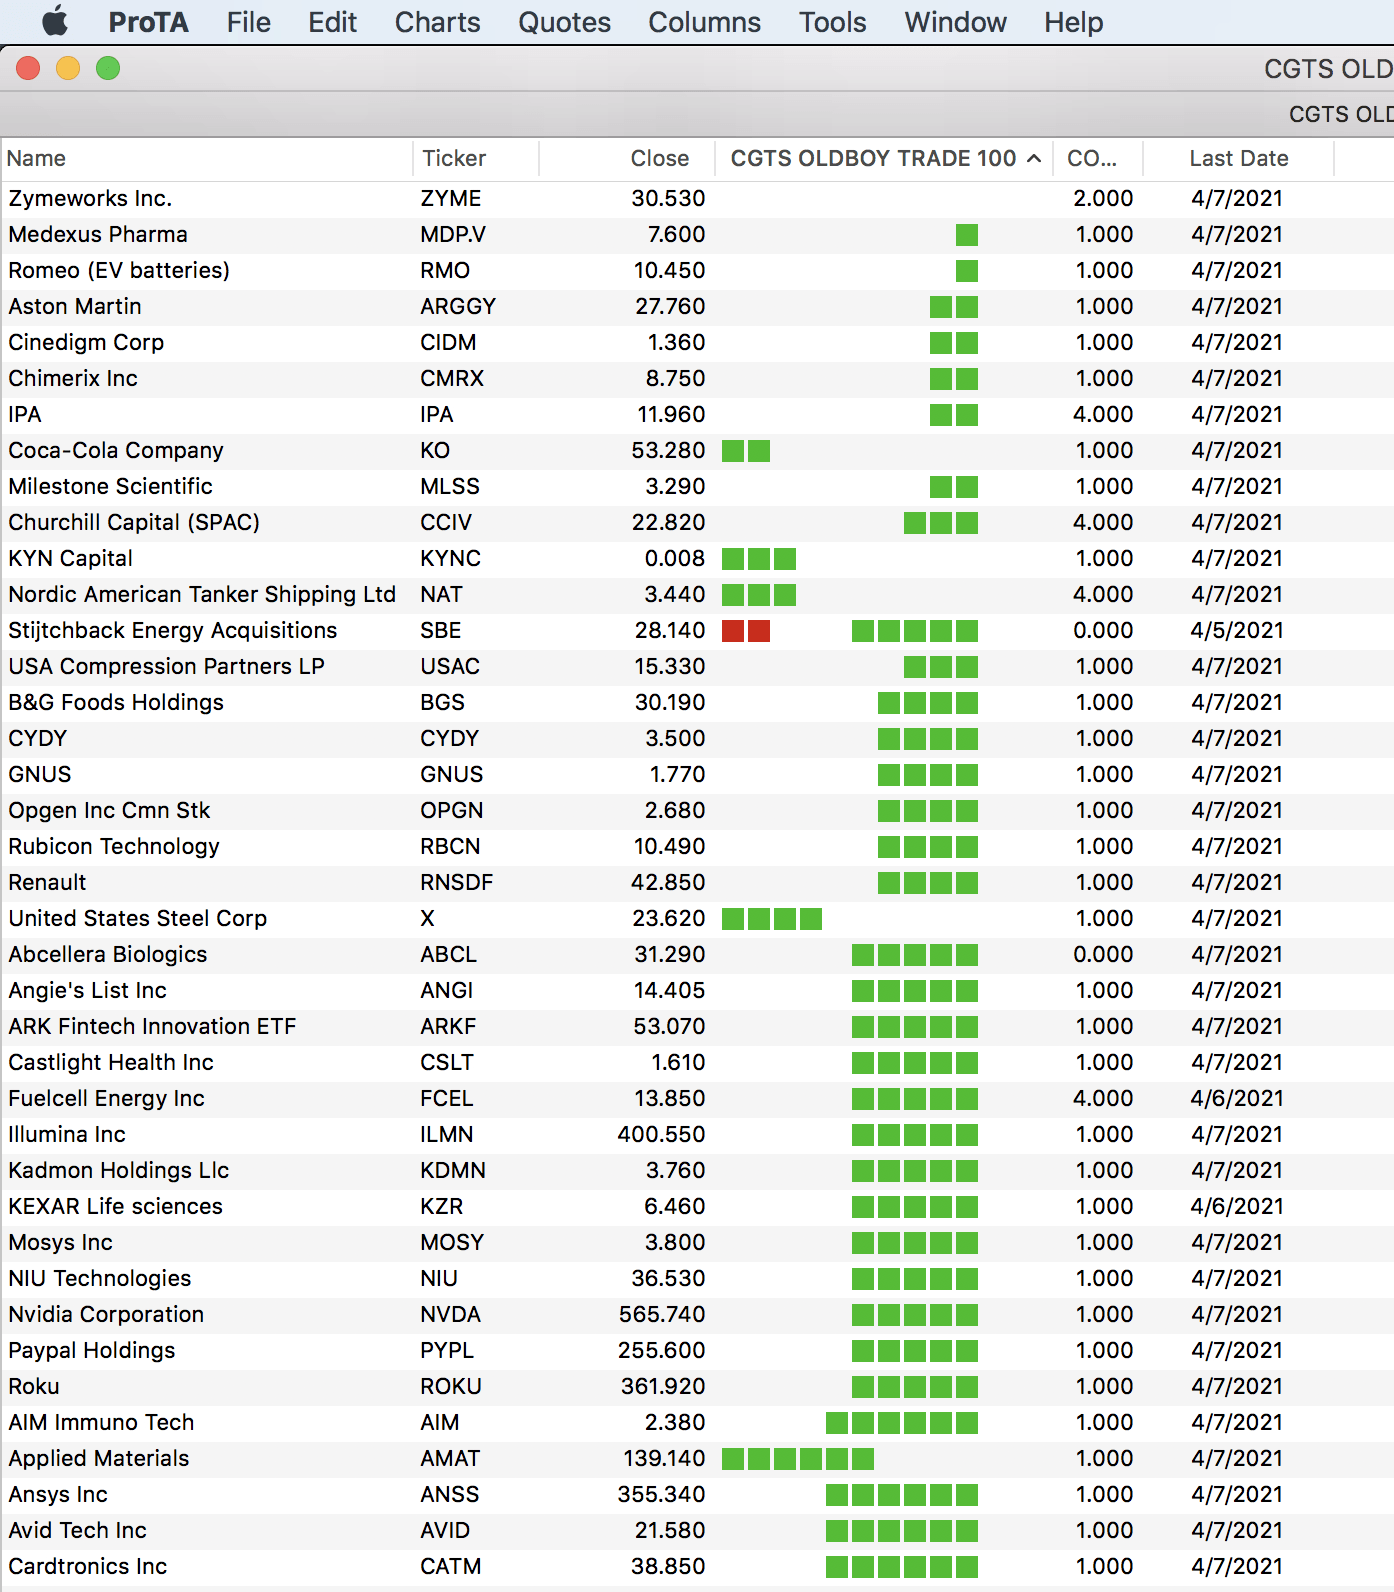Image resolution: width=1394 pixels, height=1592 pixels.
Task: Open the File menu
Action: click(x=248, y=22)
